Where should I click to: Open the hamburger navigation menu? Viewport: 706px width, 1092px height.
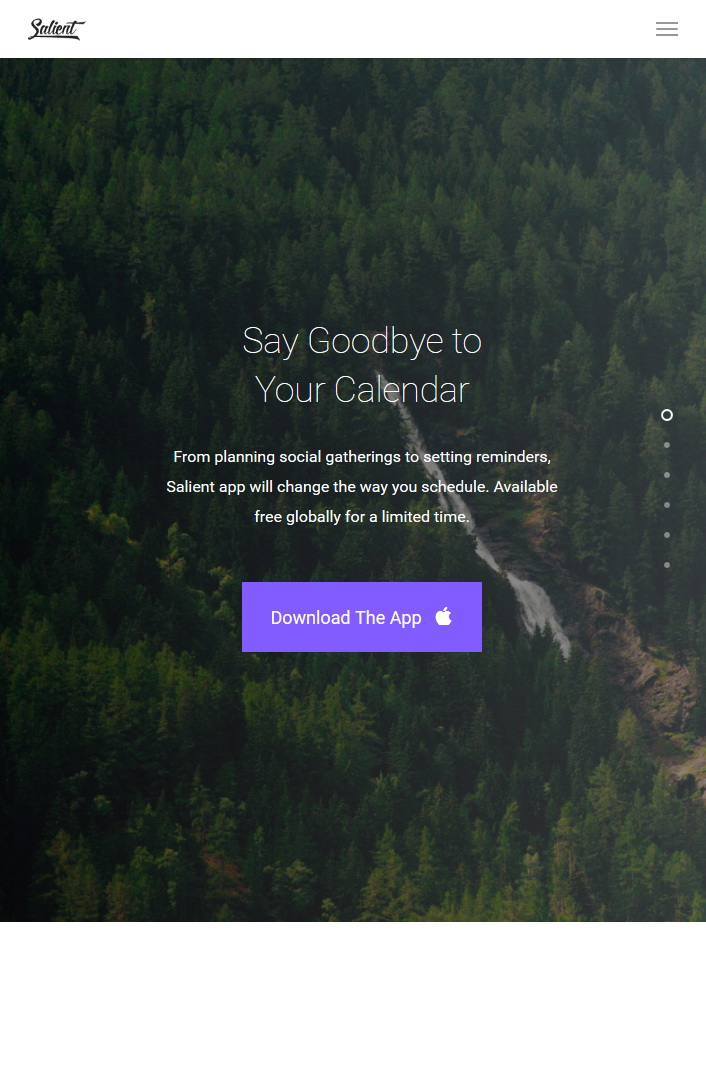pos(666,29)
